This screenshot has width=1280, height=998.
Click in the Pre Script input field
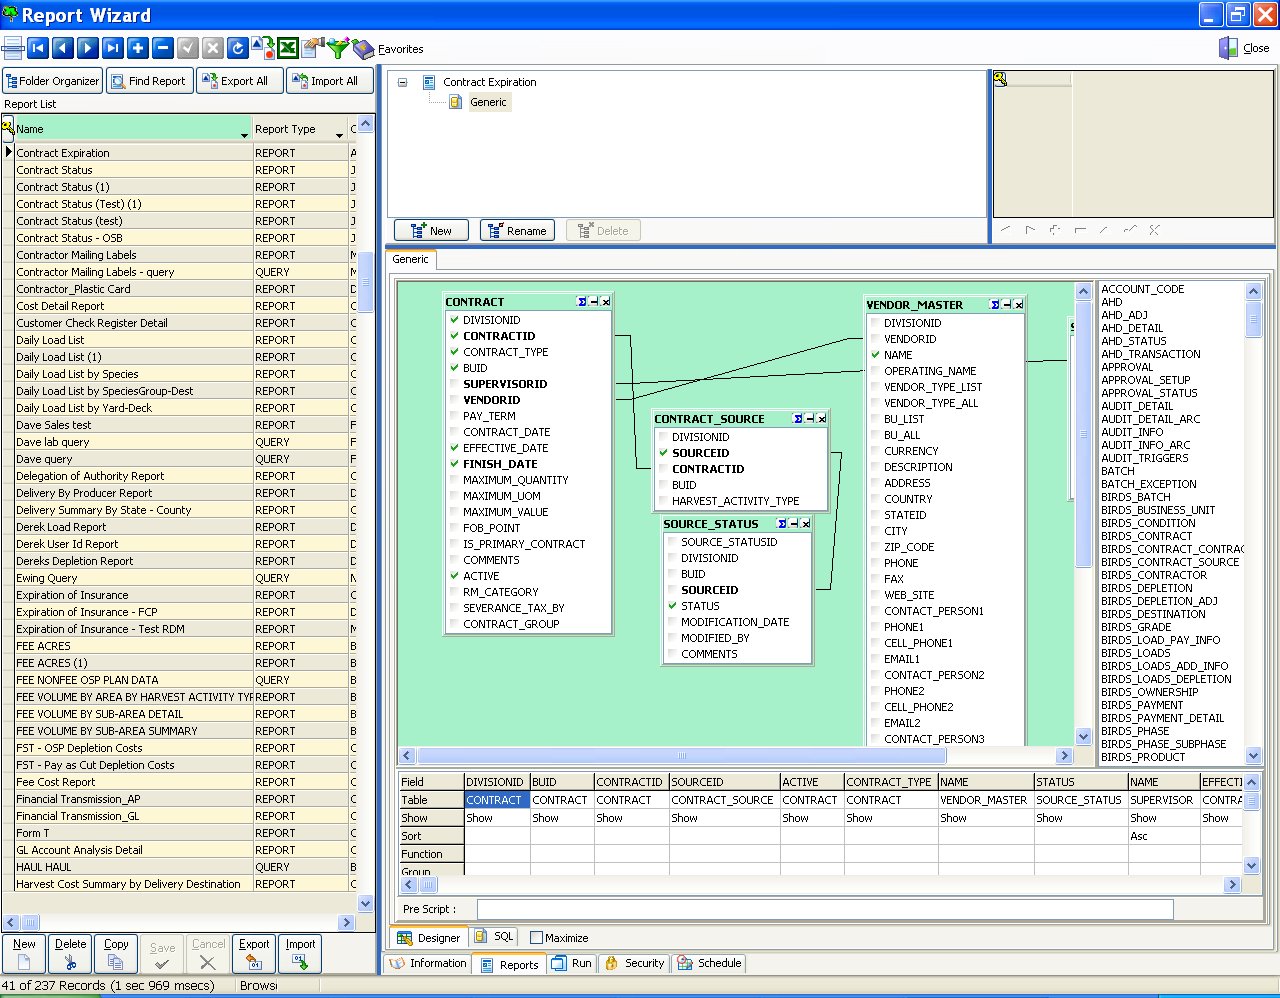point(824,909)
